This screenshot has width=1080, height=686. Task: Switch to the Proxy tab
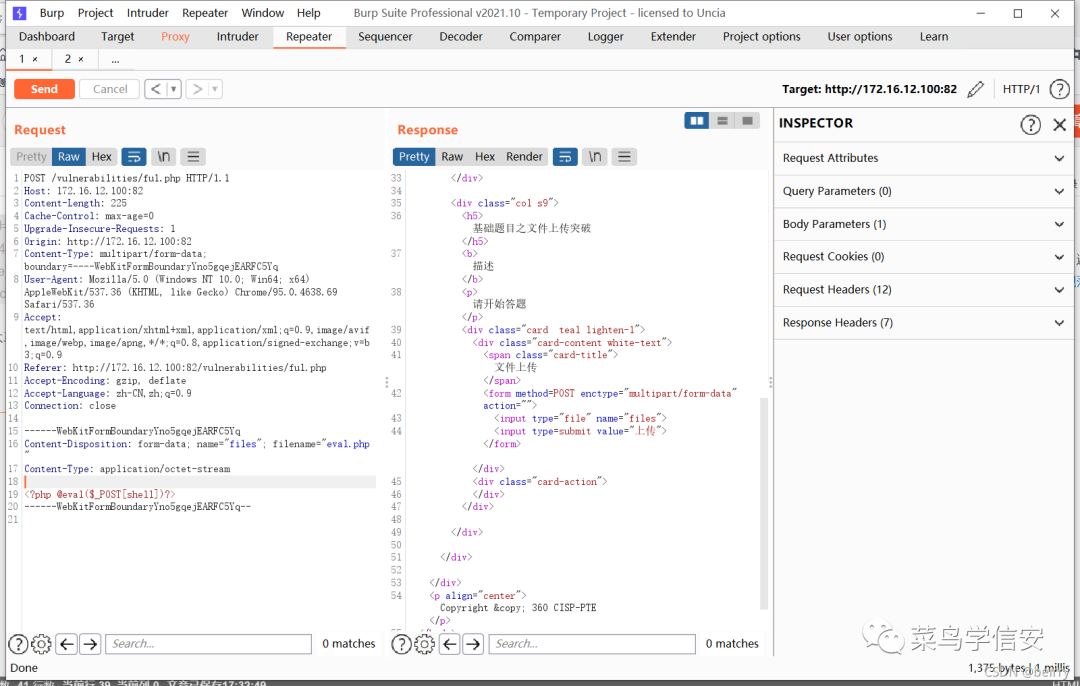coord(175,37)
